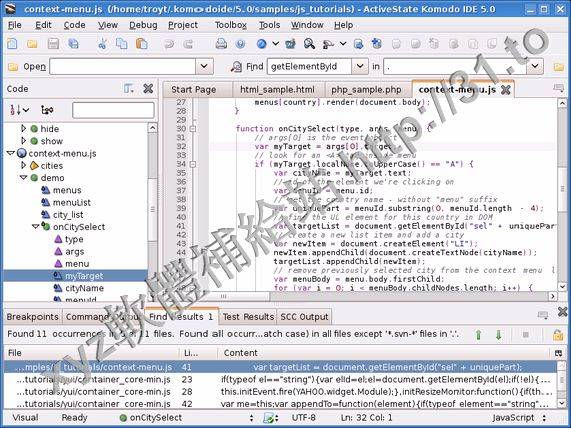Screen dimensions: 571x428
Task: Click the Code browser filter box
Action: click(x=113, y=110)
